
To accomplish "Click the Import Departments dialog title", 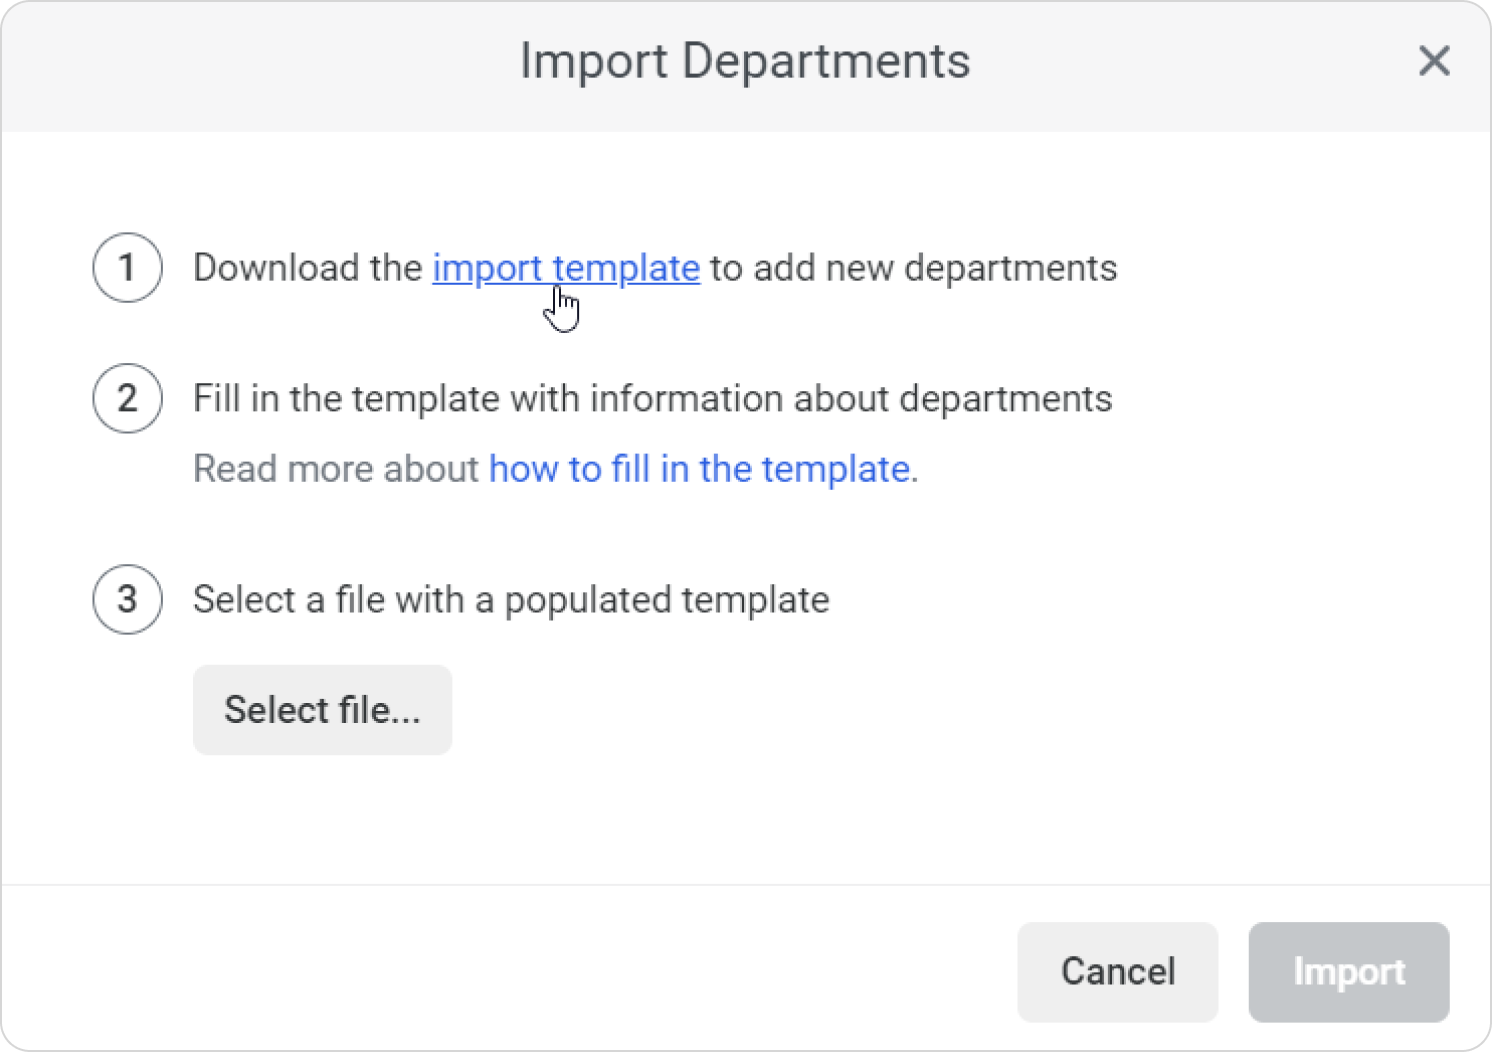I will [x=745, y=61].
